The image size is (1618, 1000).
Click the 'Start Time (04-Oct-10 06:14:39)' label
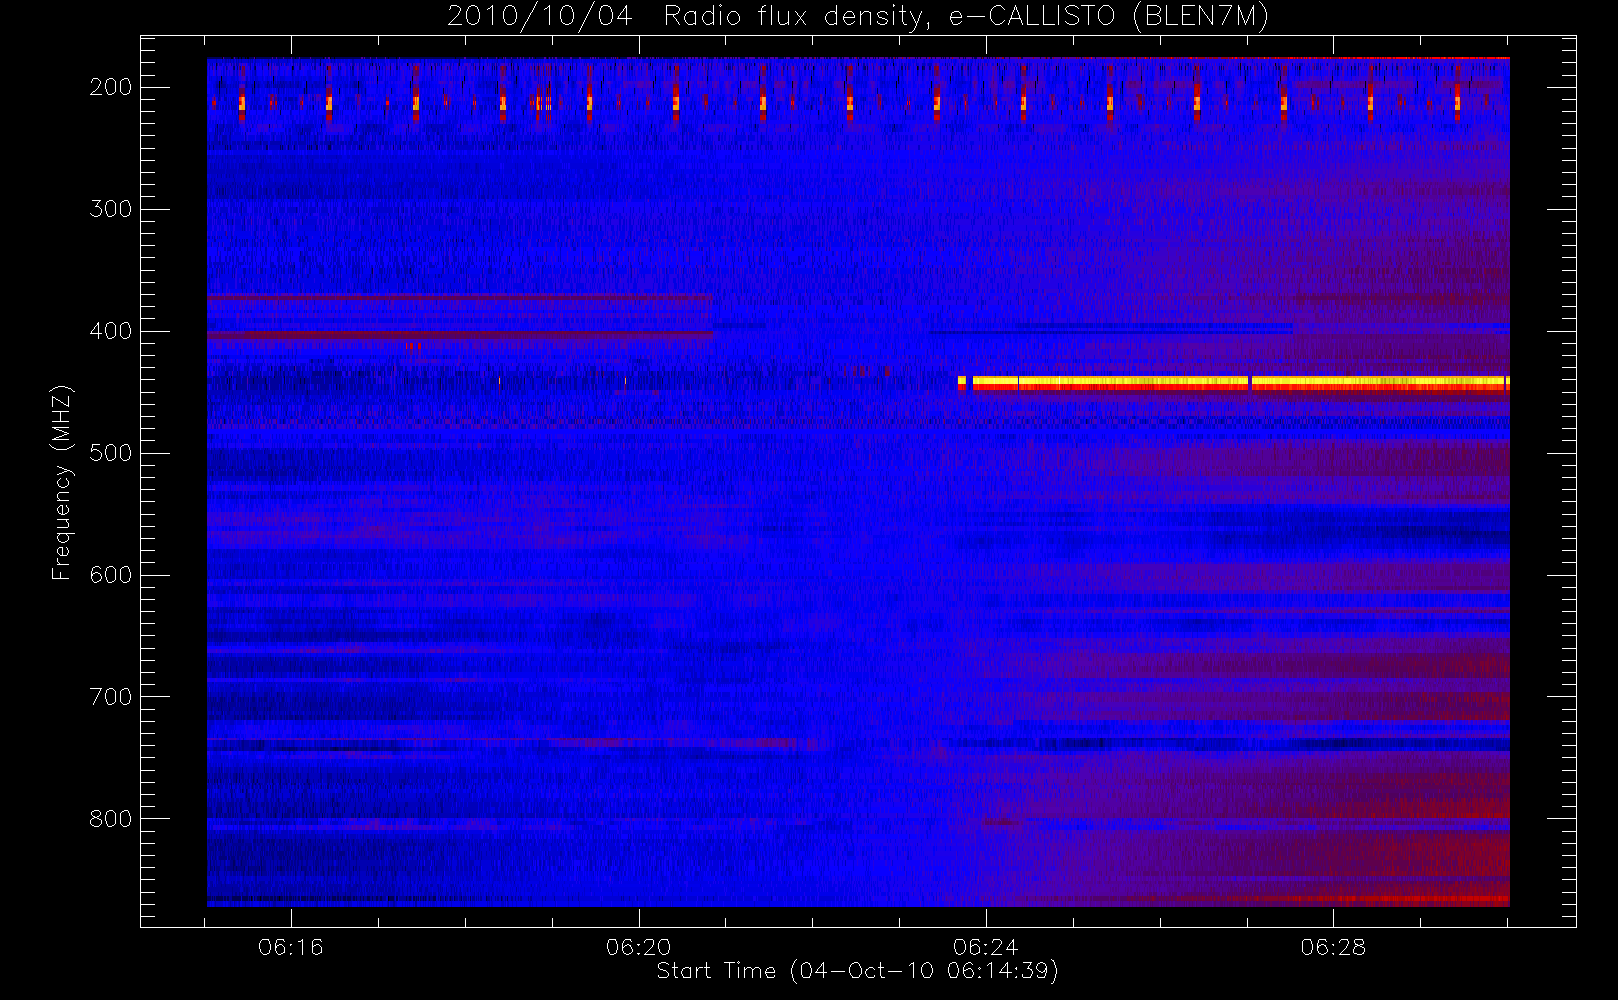[x=857, y=971]
